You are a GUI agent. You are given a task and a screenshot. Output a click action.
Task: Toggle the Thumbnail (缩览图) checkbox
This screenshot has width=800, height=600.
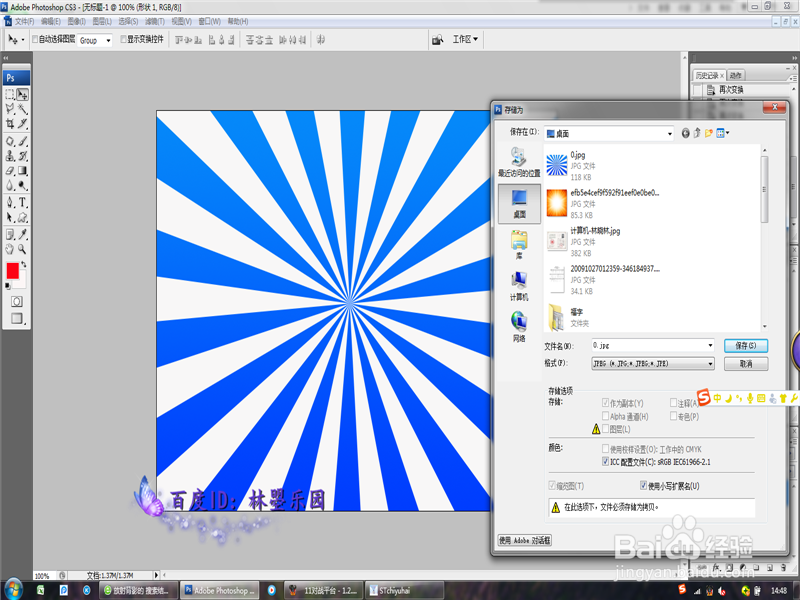click(x=552, y=485)
